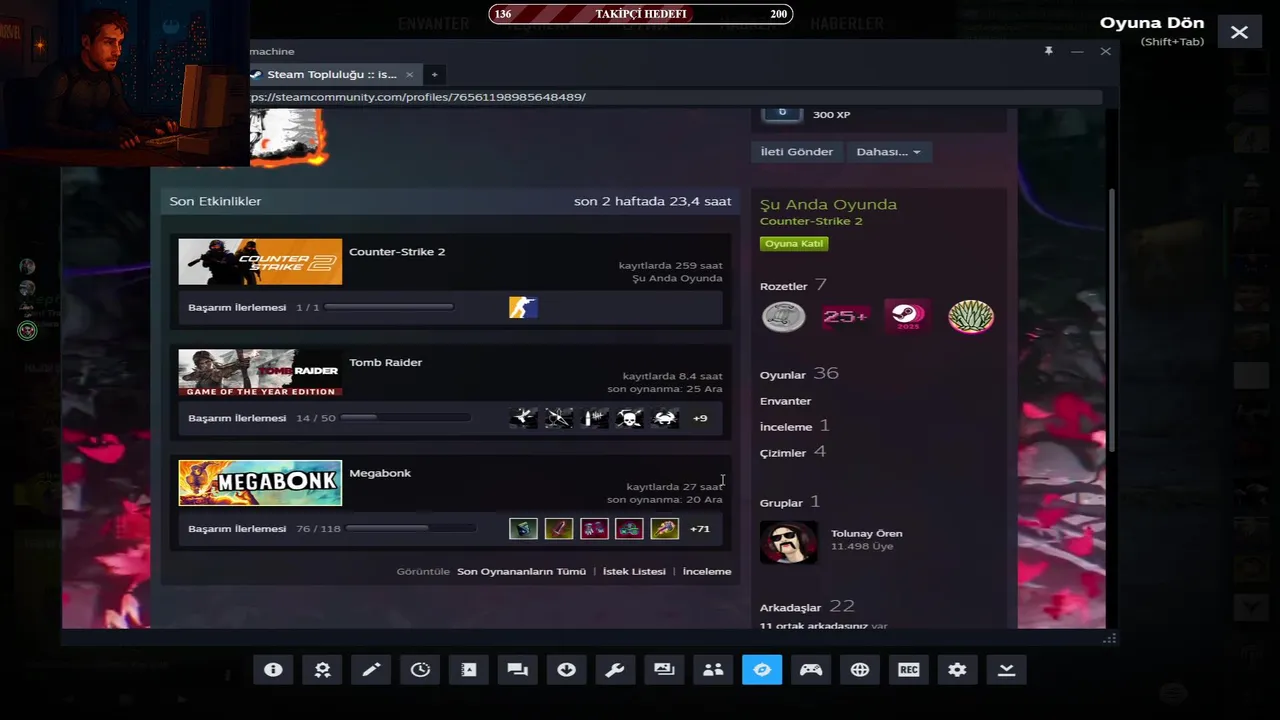The width and height of the screenshot is (1280, 720).
Task: Click the Counter-Strike 2 achievement progress bar
Action: (x=389, y=307)
